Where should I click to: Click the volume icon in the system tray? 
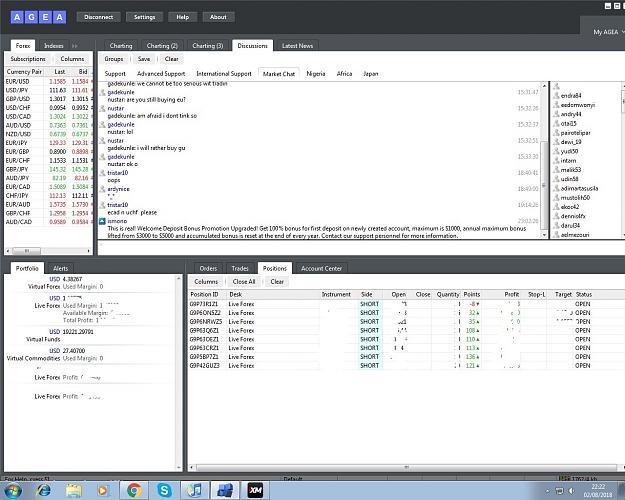click(x=572, y=490)
